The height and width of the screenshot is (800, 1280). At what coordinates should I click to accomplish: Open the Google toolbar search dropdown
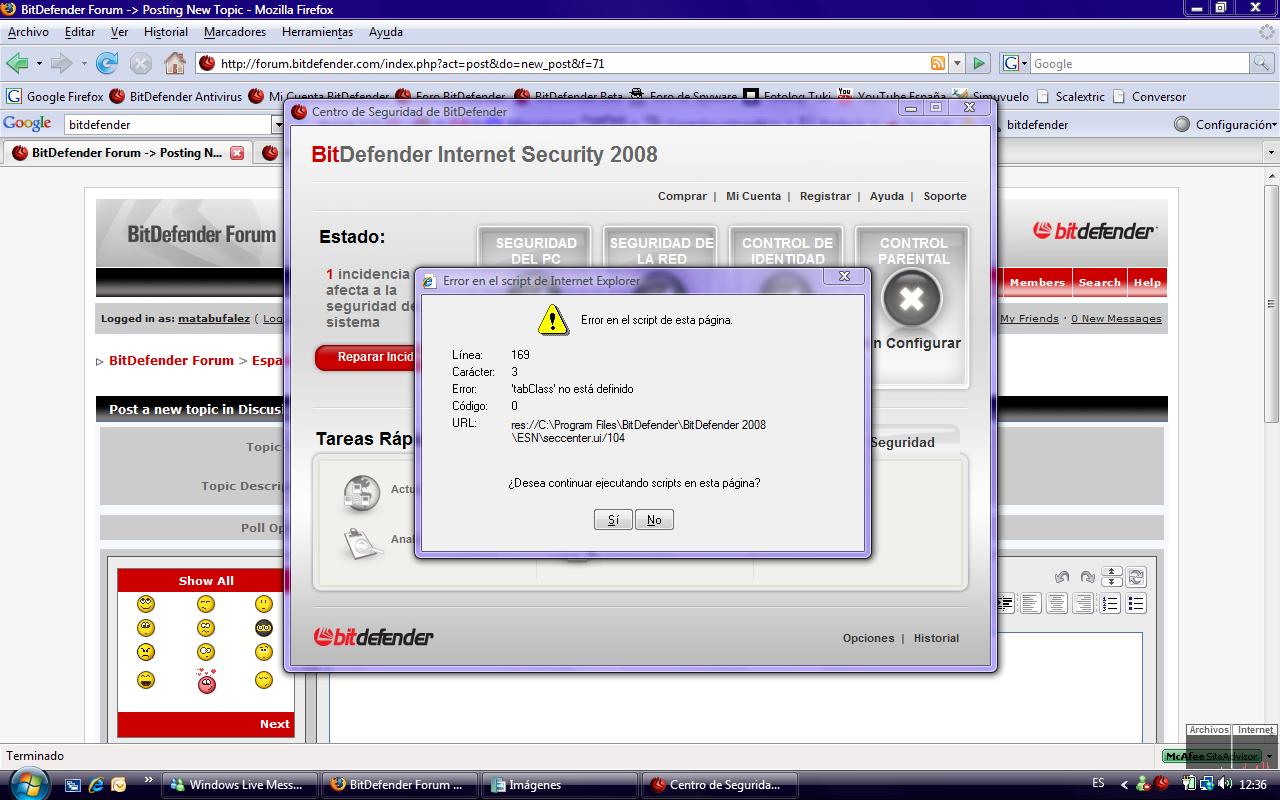pyautogui.click(x=278, y=124)
